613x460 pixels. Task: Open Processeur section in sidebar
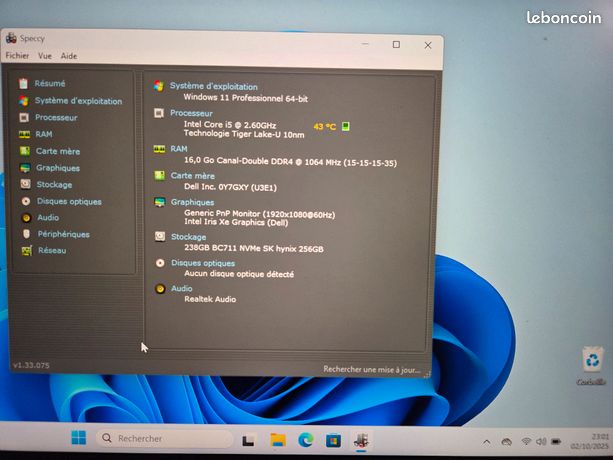tap(55, 118)
